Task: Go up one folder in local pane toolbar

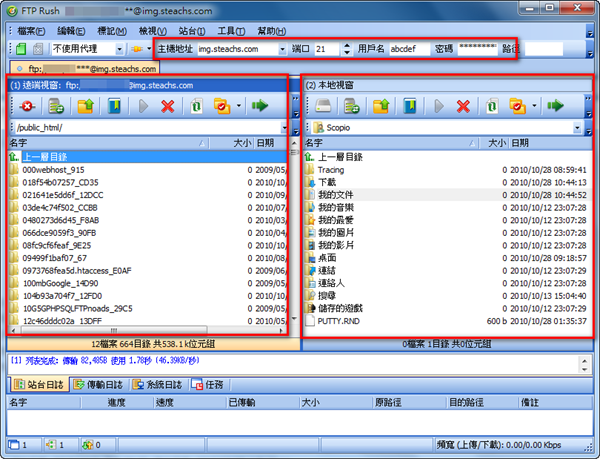Action: click(381, 106)
